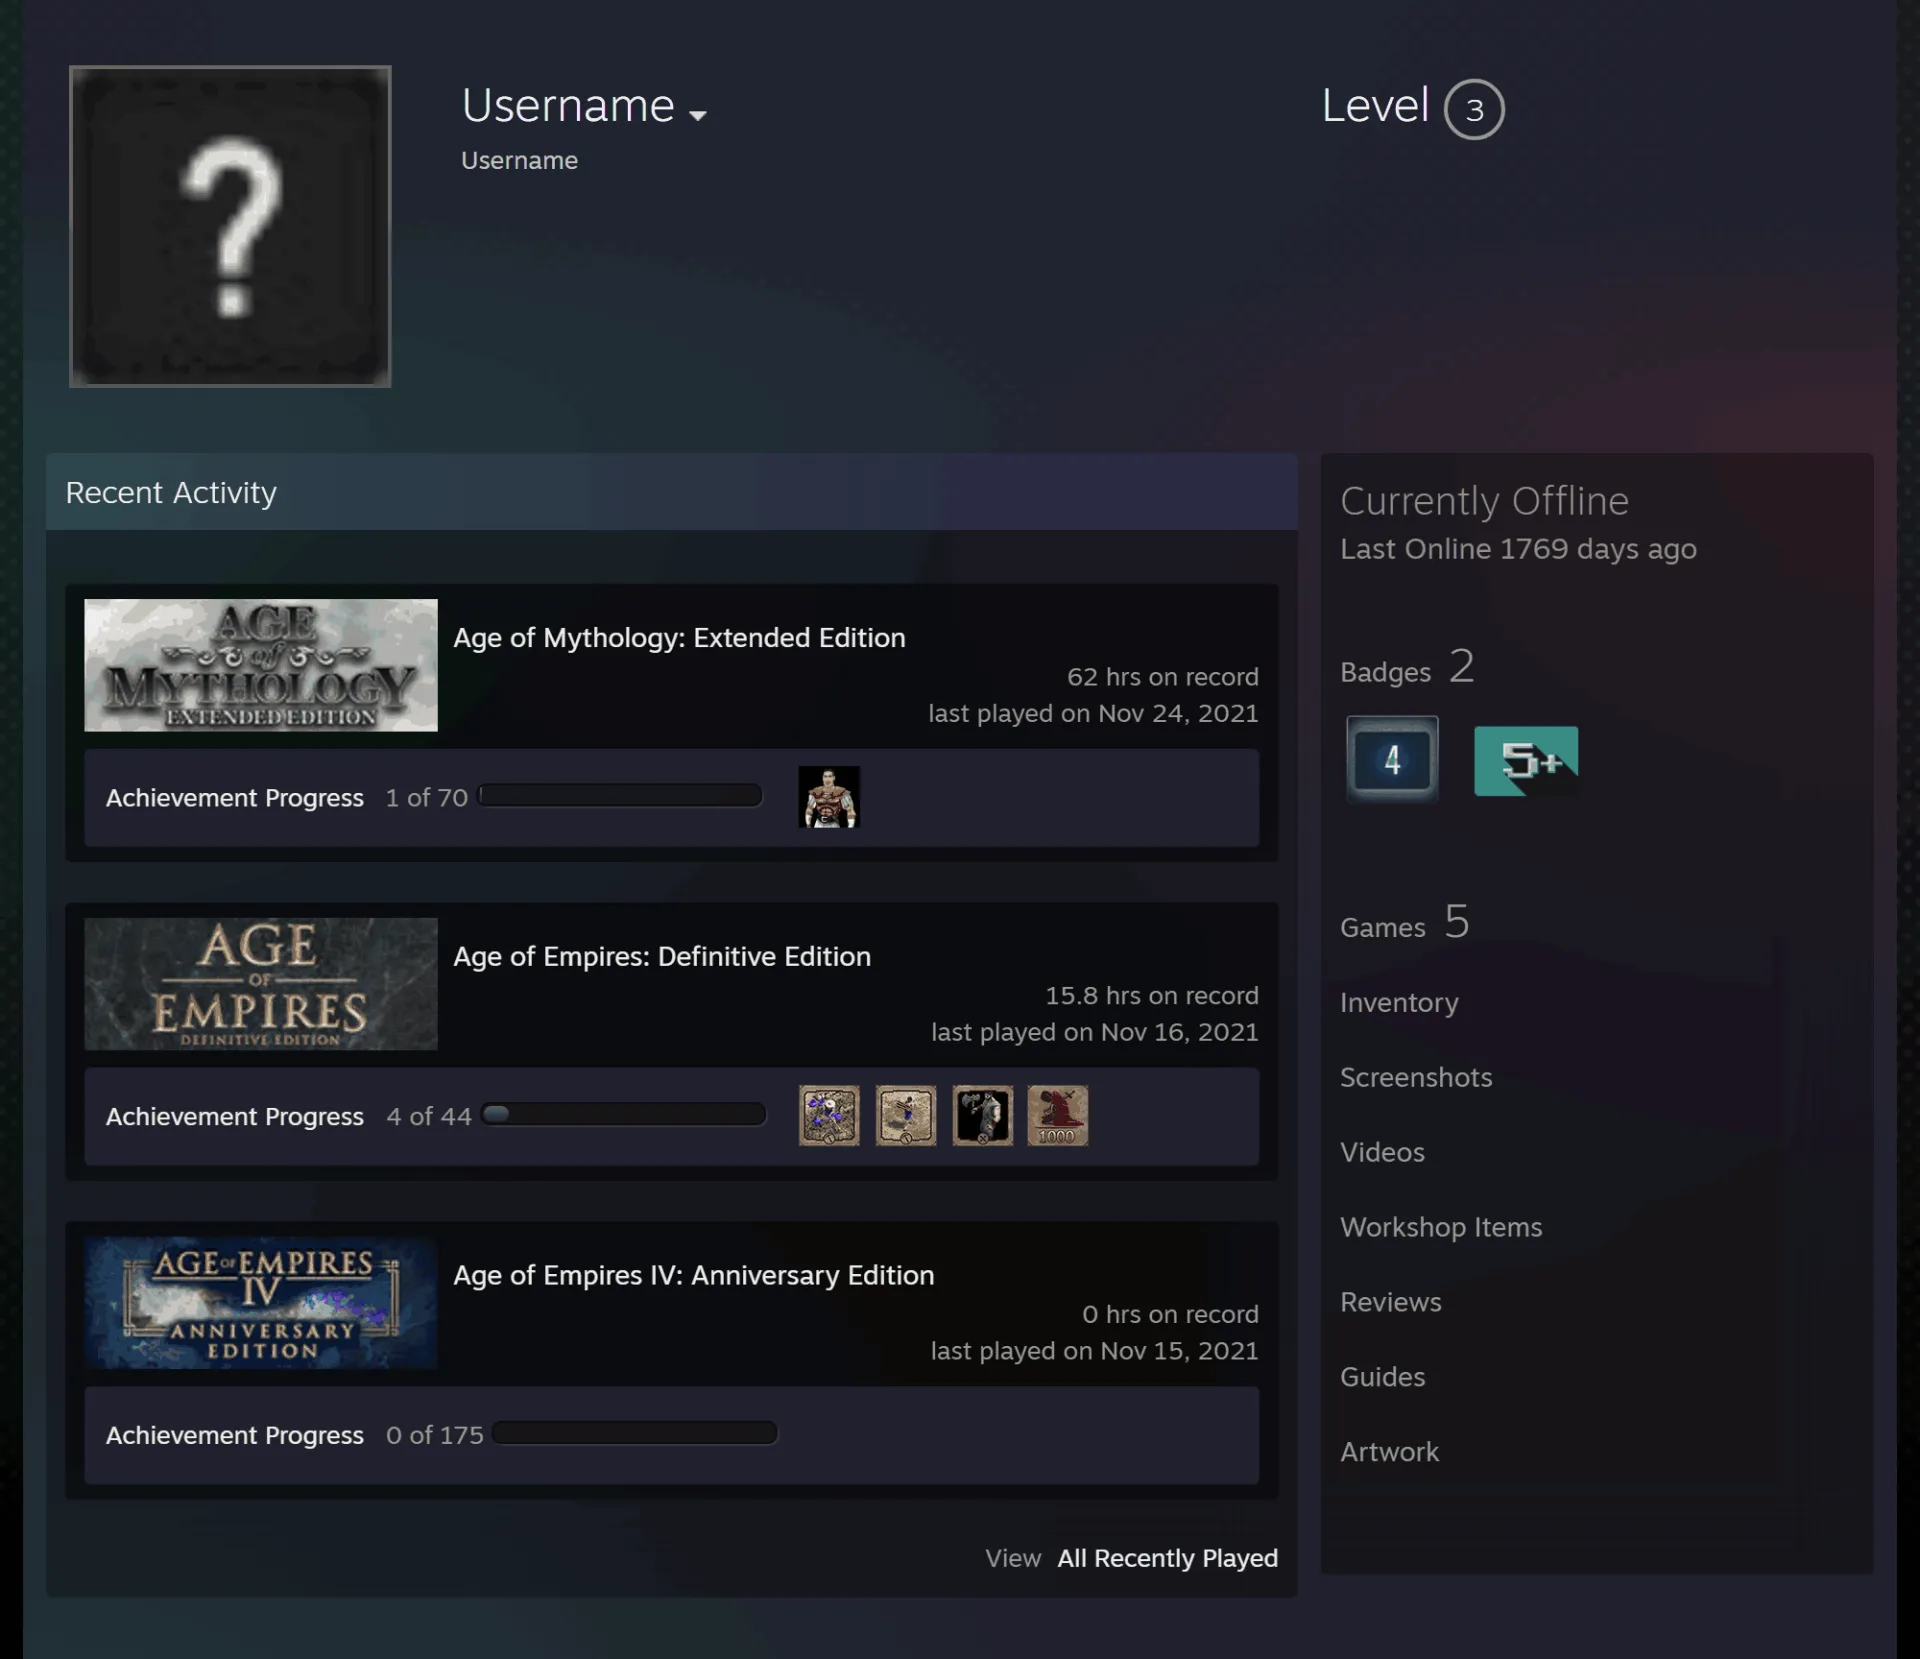Viewport: 1920px width, 1659px height.
Task: Open the Screenshots page
Action: (x=1416, y=1078)
